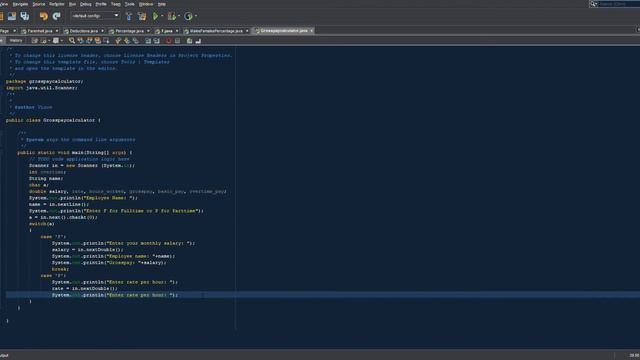Toggle Bookmark on current line
This screenshot has height=360, width=640.
[136, 40]
